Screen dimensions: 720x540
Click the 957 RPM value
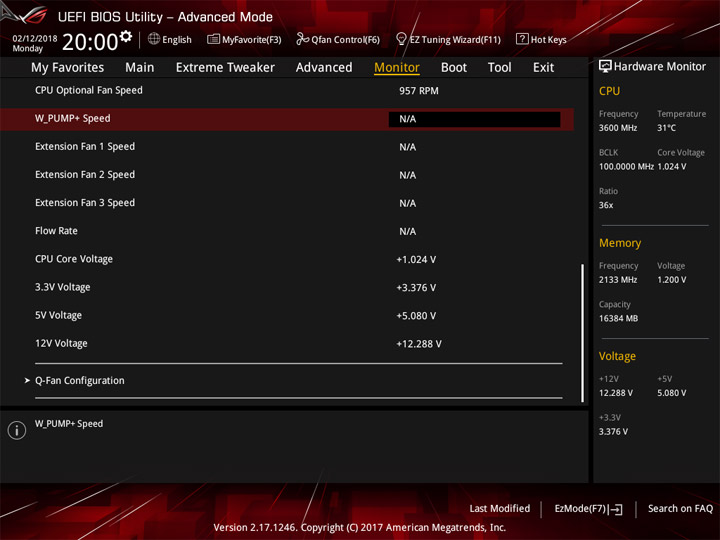point(419,91)
